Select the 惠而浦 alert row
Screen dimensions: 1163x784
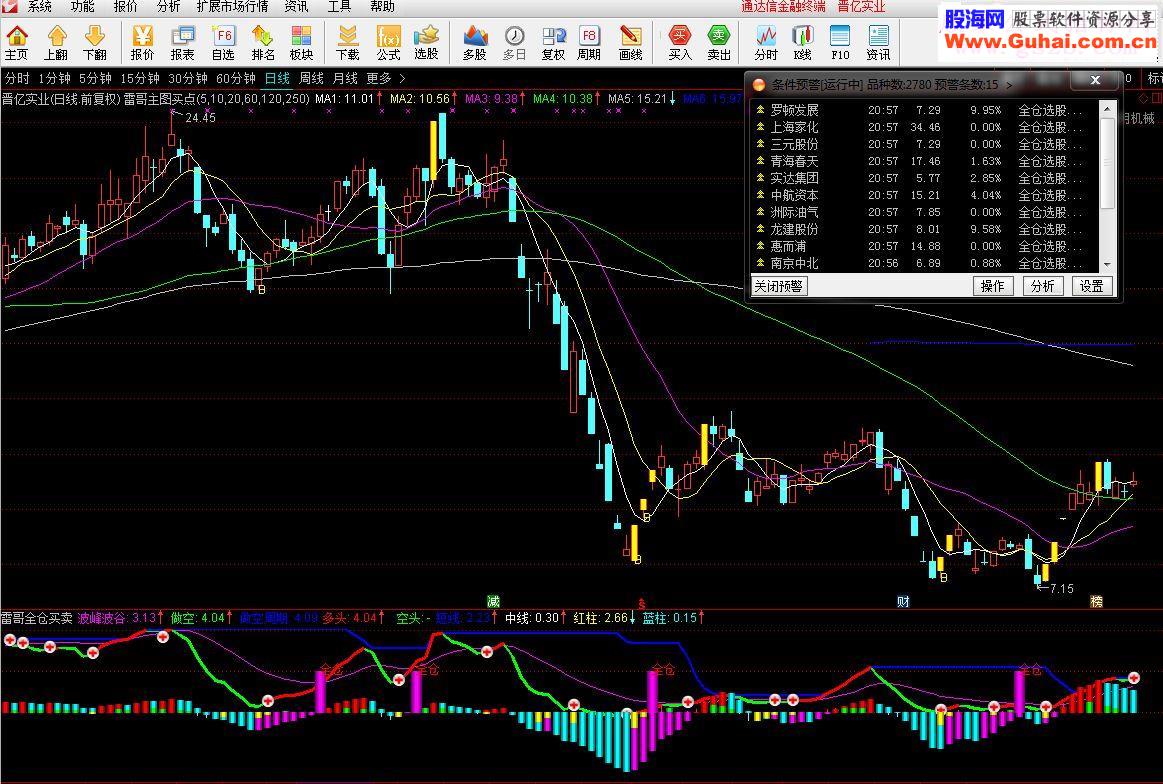pos(926,247)
